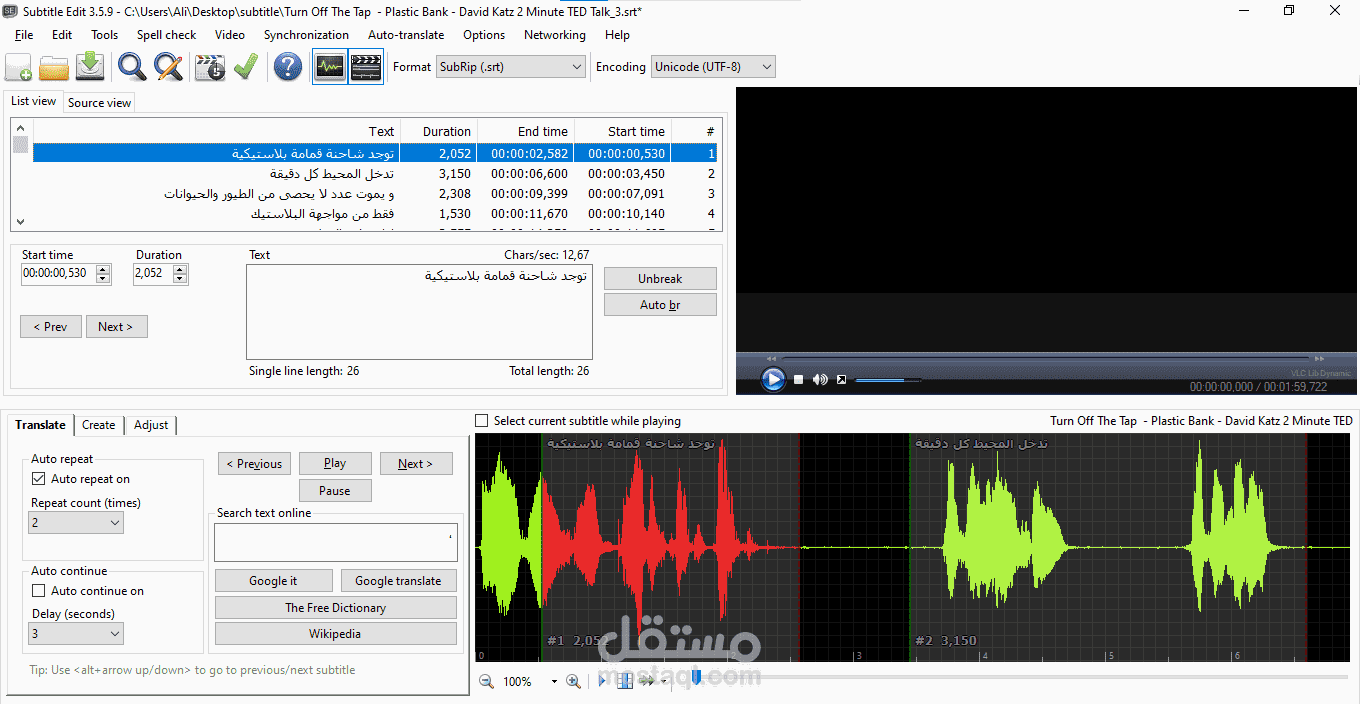Open the Spell check menu
Screen dimensions: 1360x704
(167, 35)
